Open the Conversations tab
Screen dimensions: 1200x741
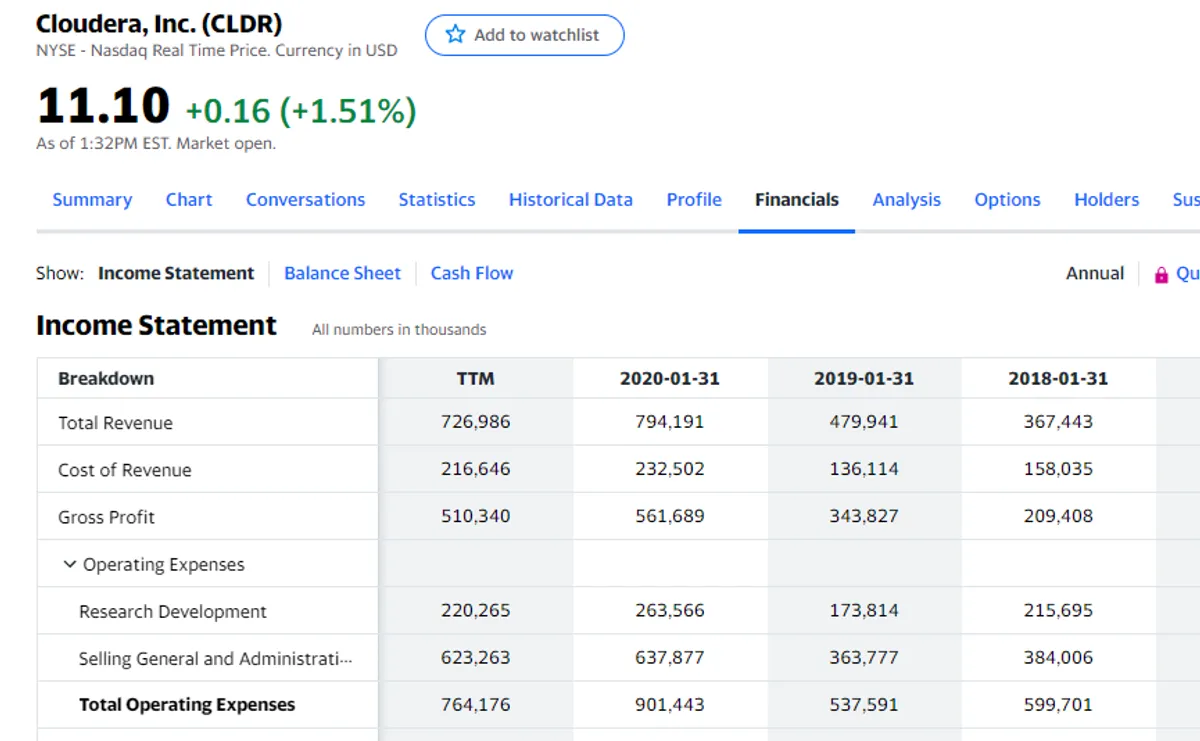(305, 200)
